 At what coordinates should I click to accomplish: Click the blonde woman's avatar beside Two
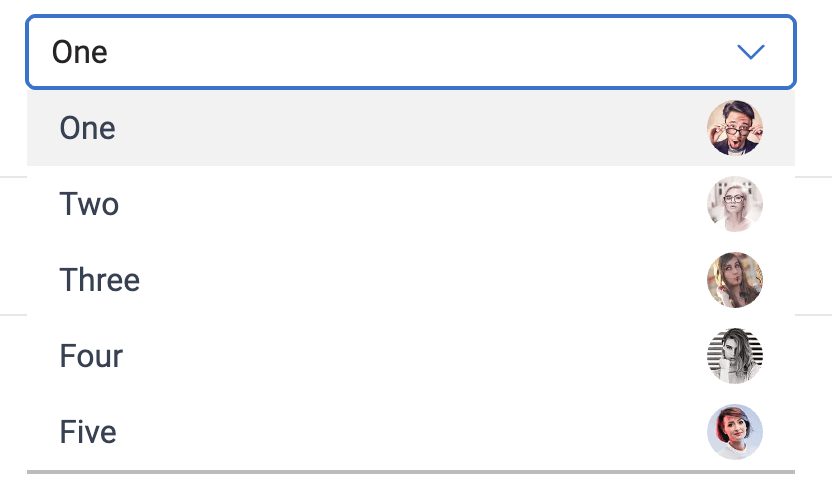click(735, 204)
